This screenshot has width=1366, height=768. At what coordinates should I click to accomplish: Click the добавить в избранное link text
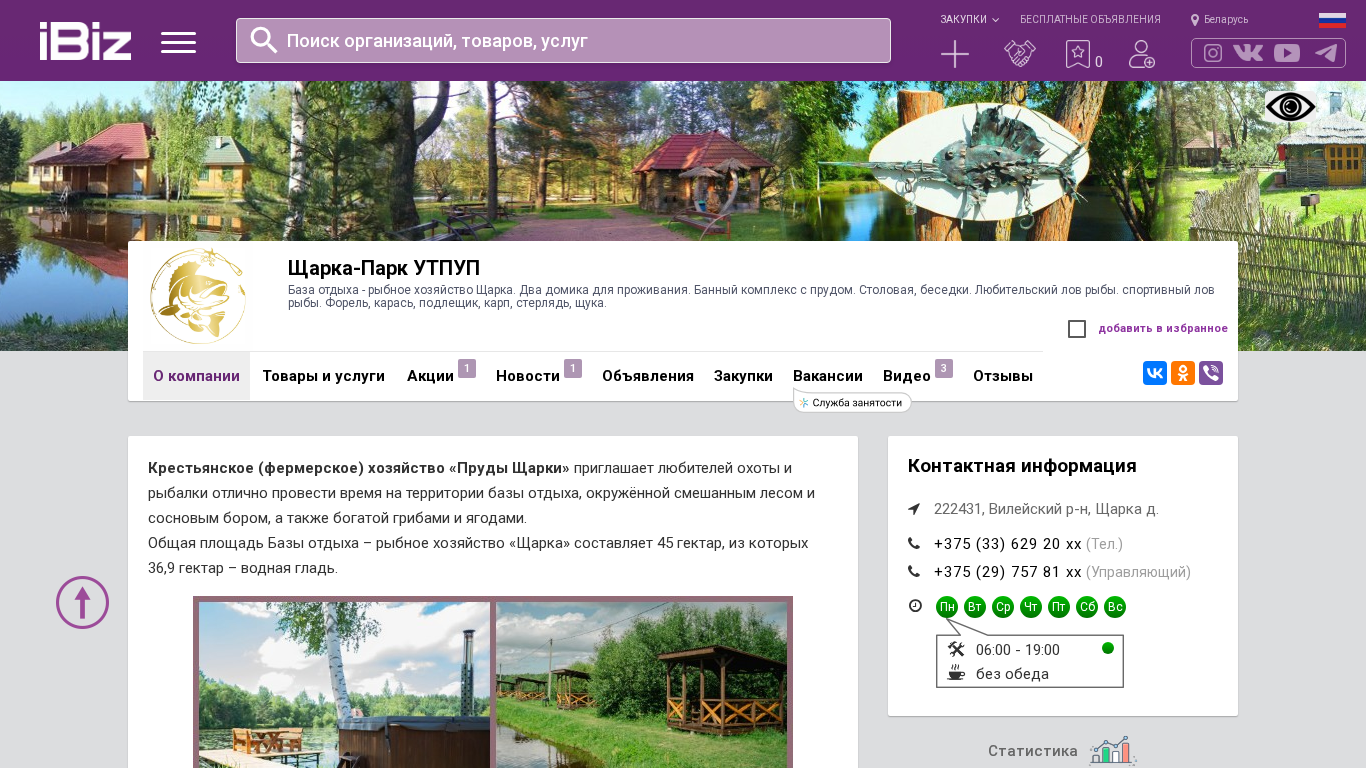1163,329
